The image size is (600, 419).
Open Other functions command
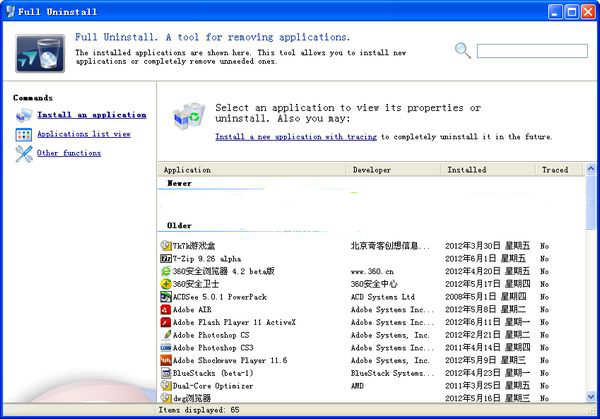click(69, 153)
